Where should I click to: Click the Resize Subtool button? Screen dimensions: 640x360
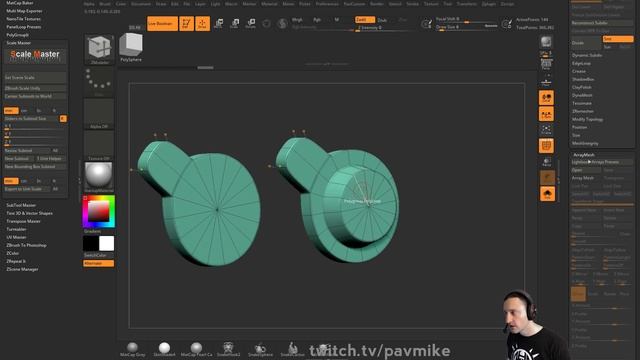coord(27,151)
